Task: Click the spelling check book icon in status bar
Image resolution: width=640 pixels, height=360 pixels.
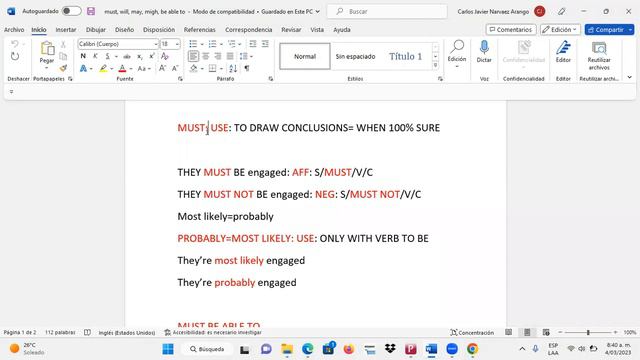Action: click(x=87, y=332)
